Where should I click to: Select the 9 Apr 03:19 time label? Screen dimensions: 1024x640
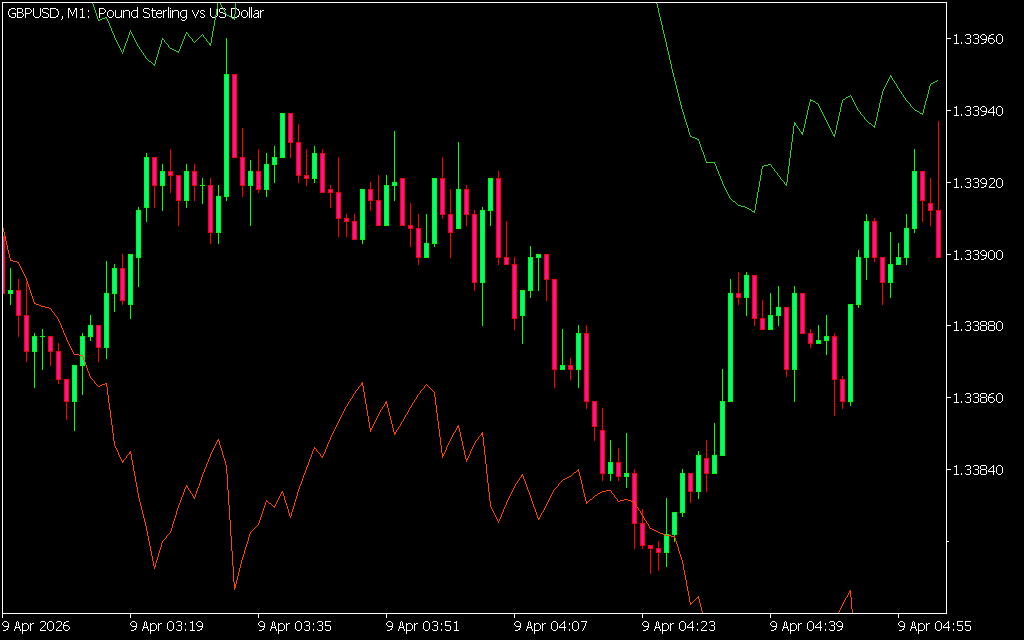(x=168, y=626)
